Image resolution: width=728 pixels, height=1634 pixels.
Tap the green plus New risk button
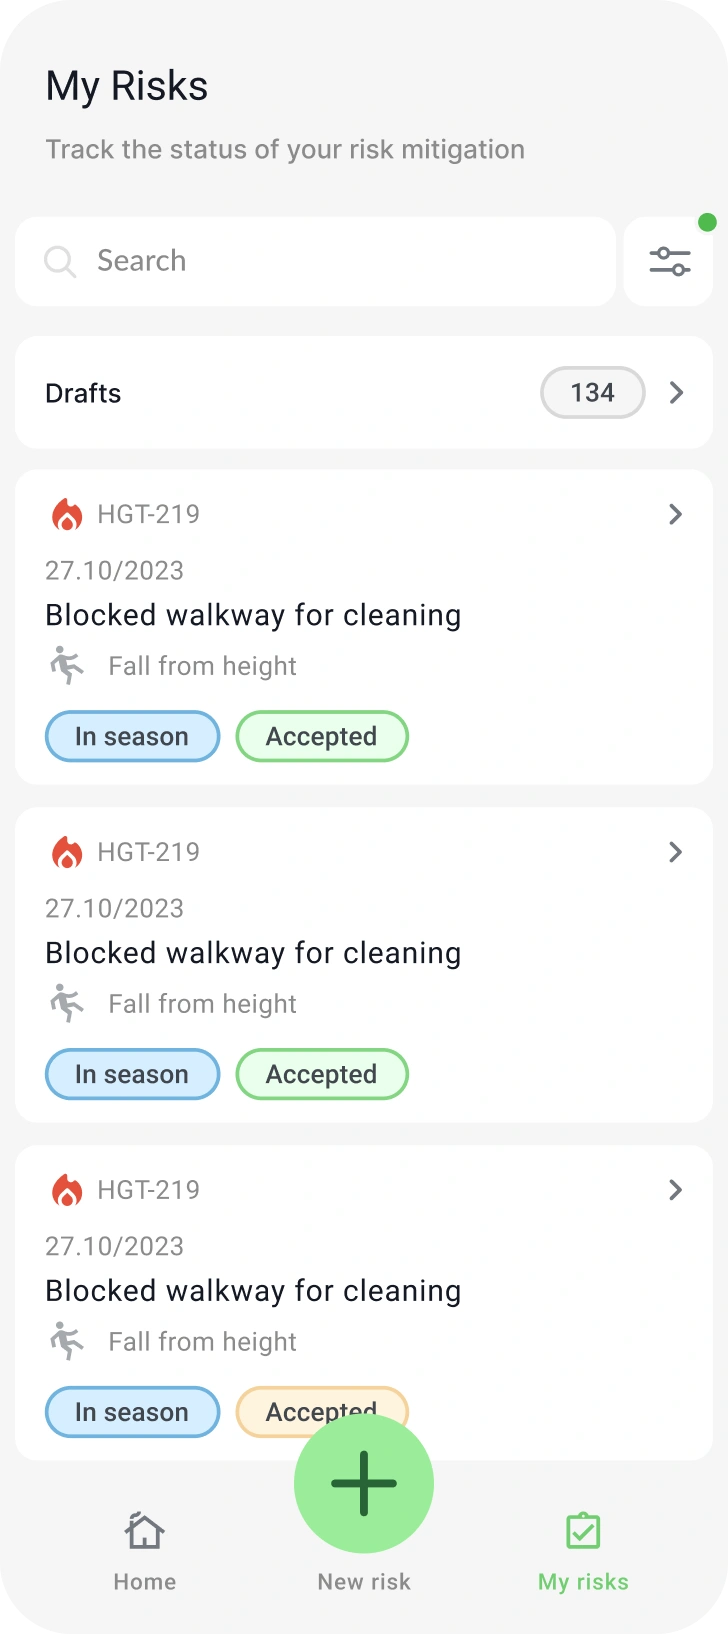364,1483
